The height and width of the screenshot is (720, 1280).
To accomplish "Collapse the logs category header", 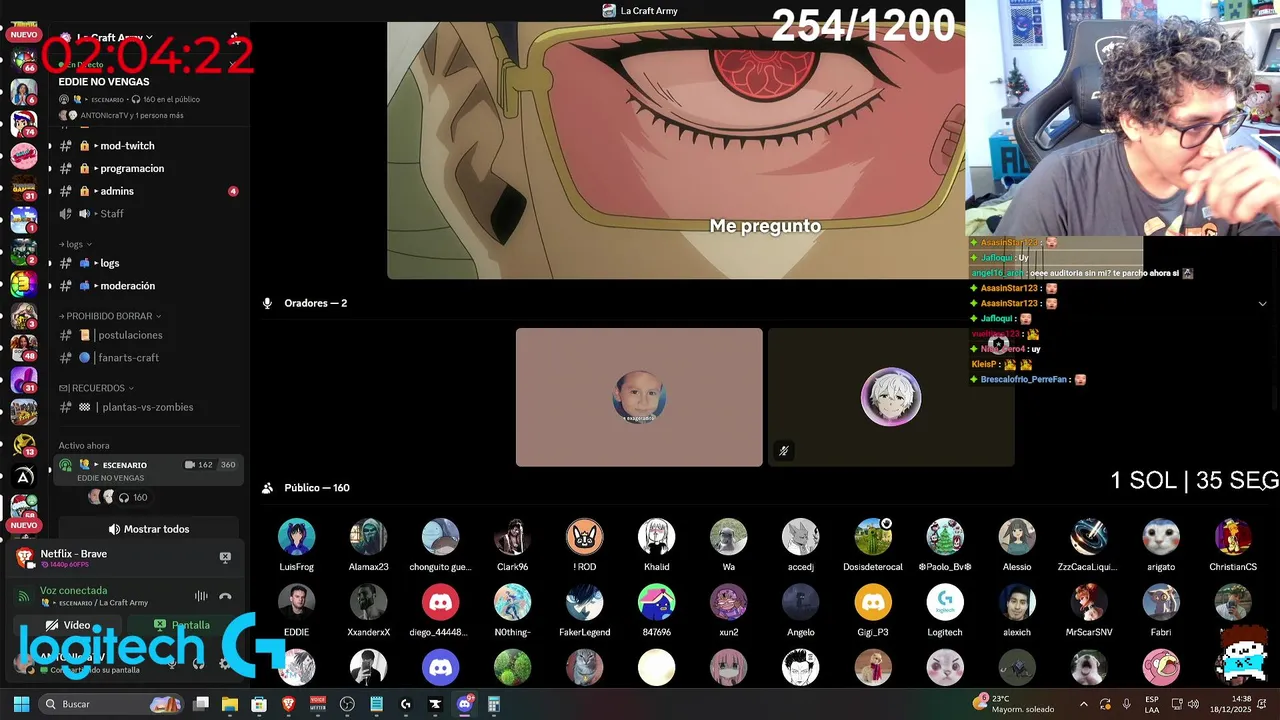I will click(x=76, y=244).
